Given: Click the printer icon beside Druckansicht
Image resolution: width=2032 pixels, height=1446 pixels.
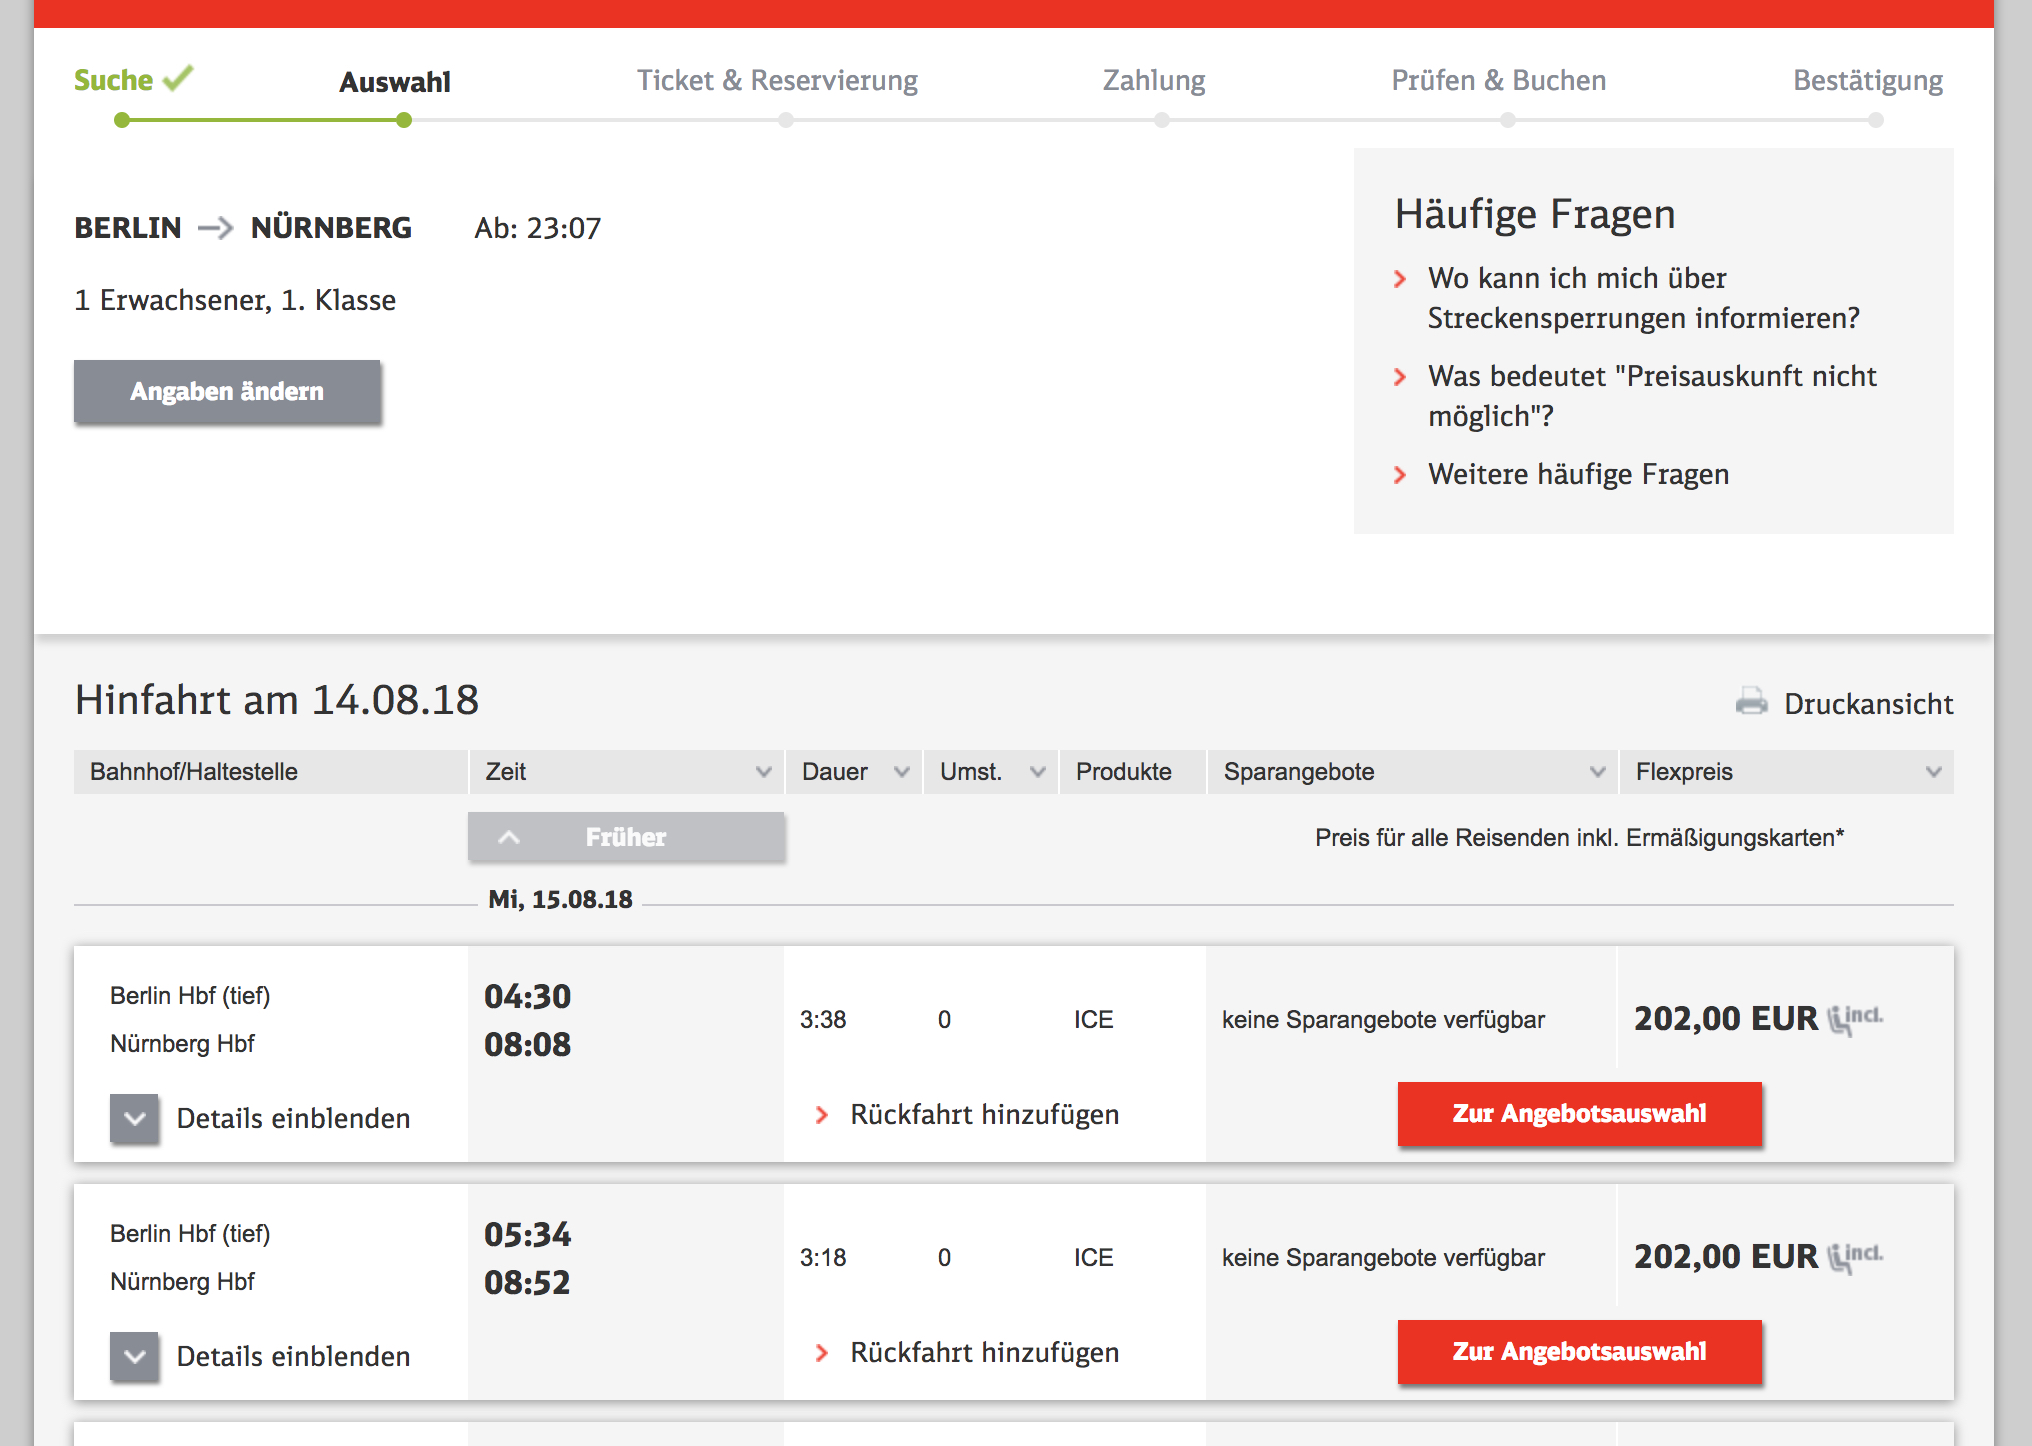Looking at the screenshot, I should [x=1751, y=701].
